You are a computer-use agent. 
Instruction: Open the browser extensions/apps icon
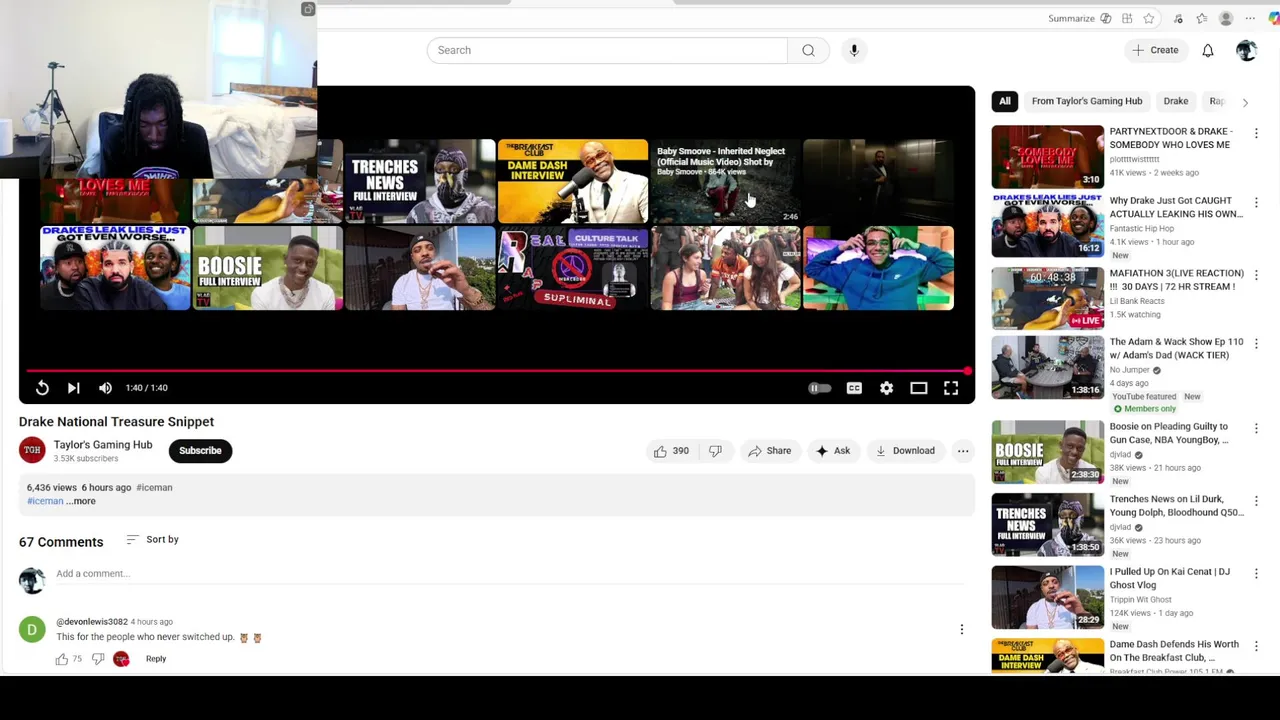point(1127,18)
